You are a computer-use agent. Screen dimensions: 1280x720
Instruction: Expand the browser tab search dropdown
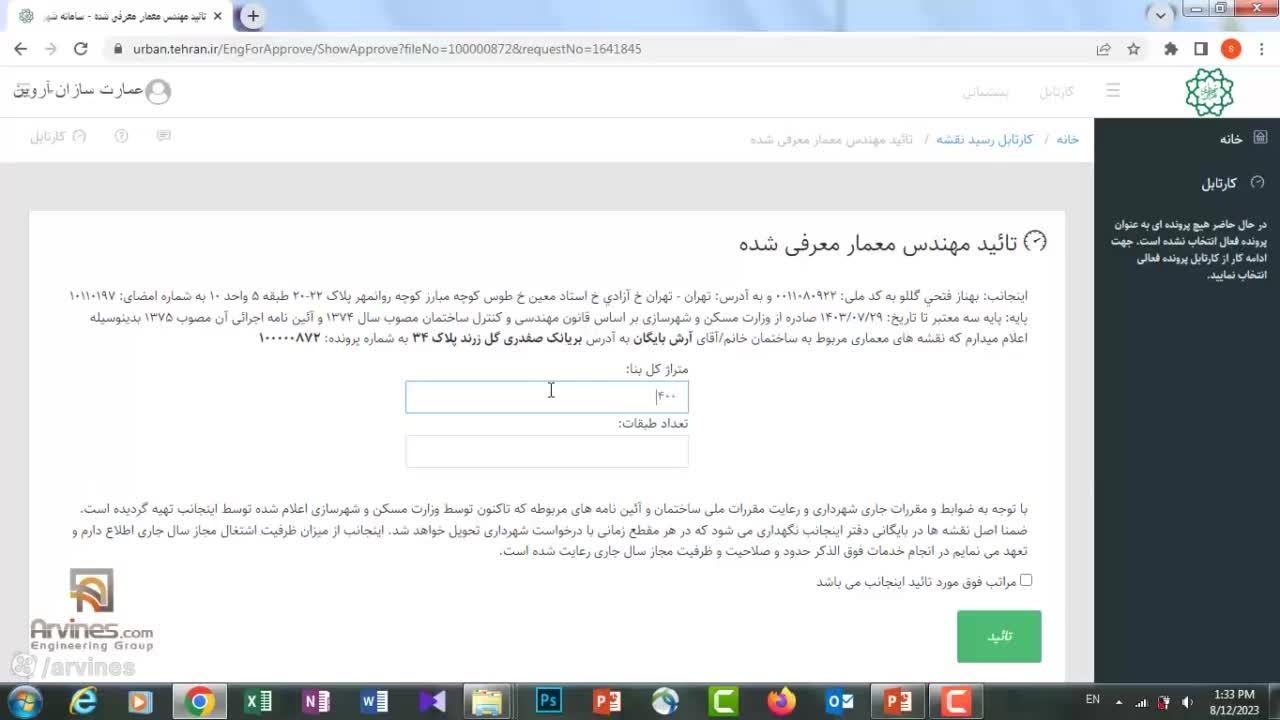pyautogui.click(x=1160, y=15)
